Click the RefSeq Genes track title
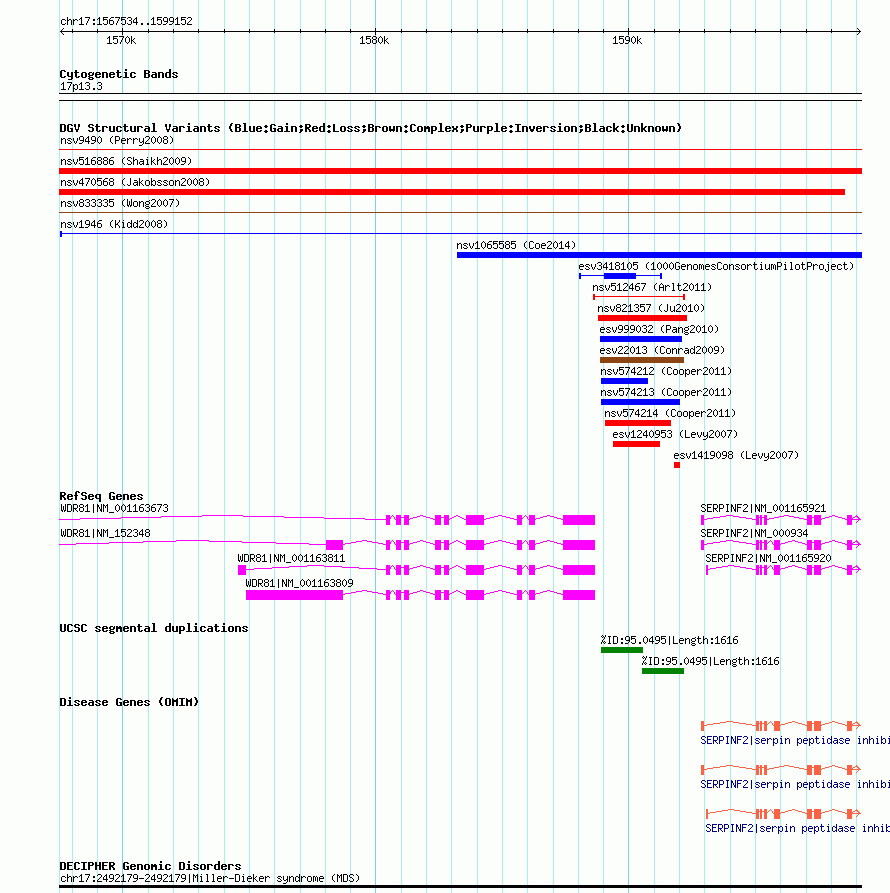This screenshot has height=893, width=890. 101,496
